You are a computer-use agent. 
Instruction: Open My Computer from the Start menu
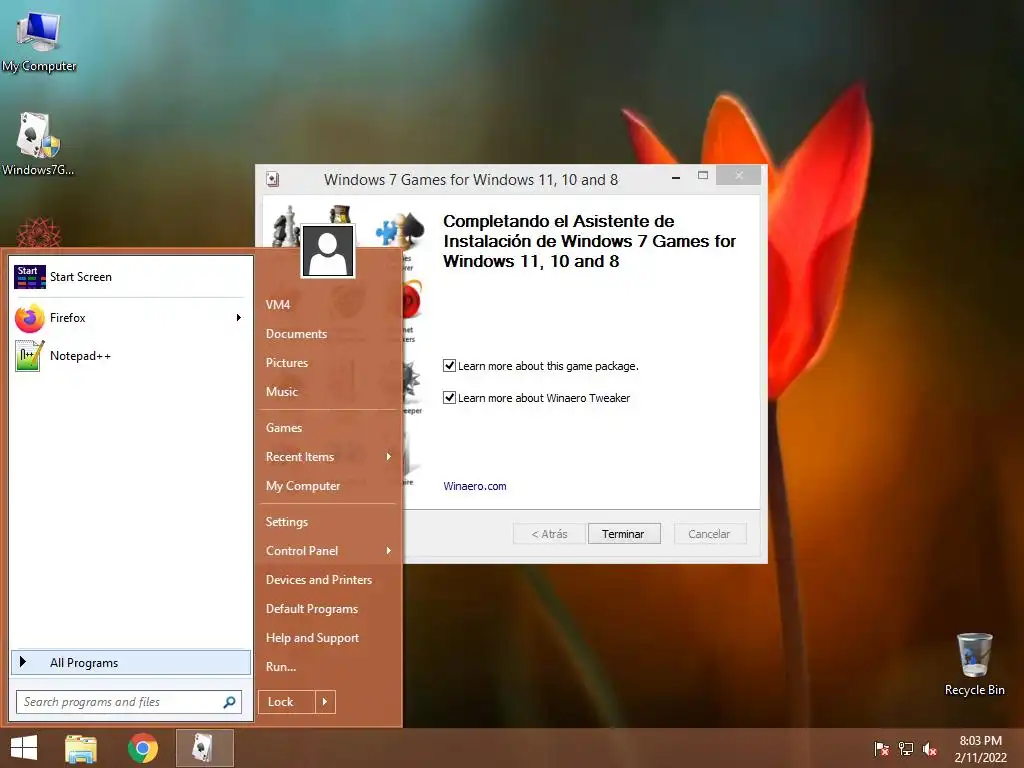(302, 486)
